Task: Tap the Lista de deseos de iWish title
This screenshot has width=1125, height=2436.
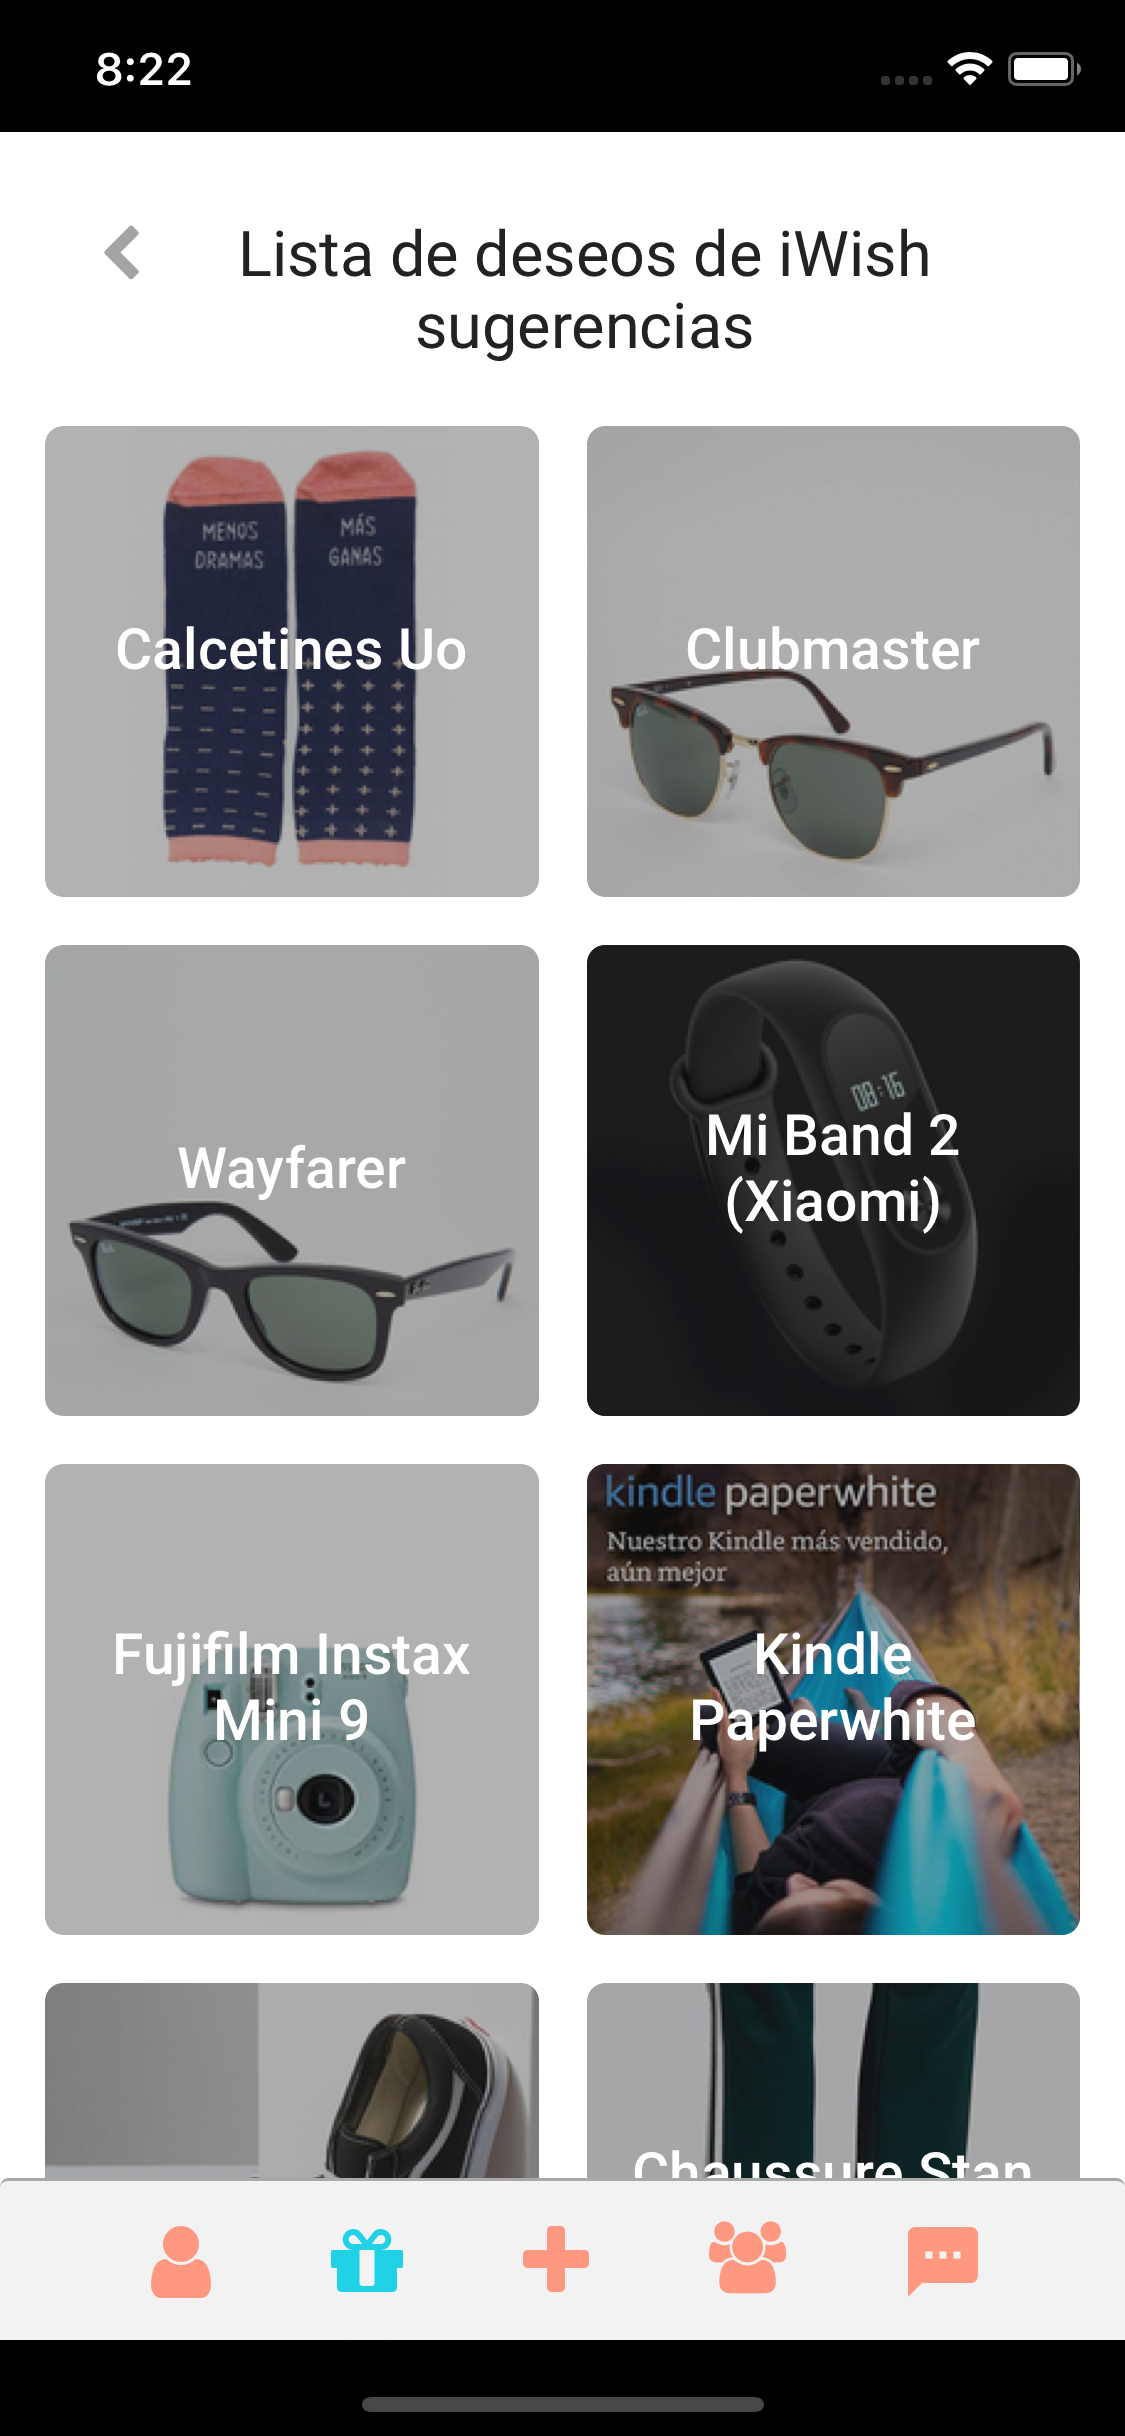Action: coord(585,289)
